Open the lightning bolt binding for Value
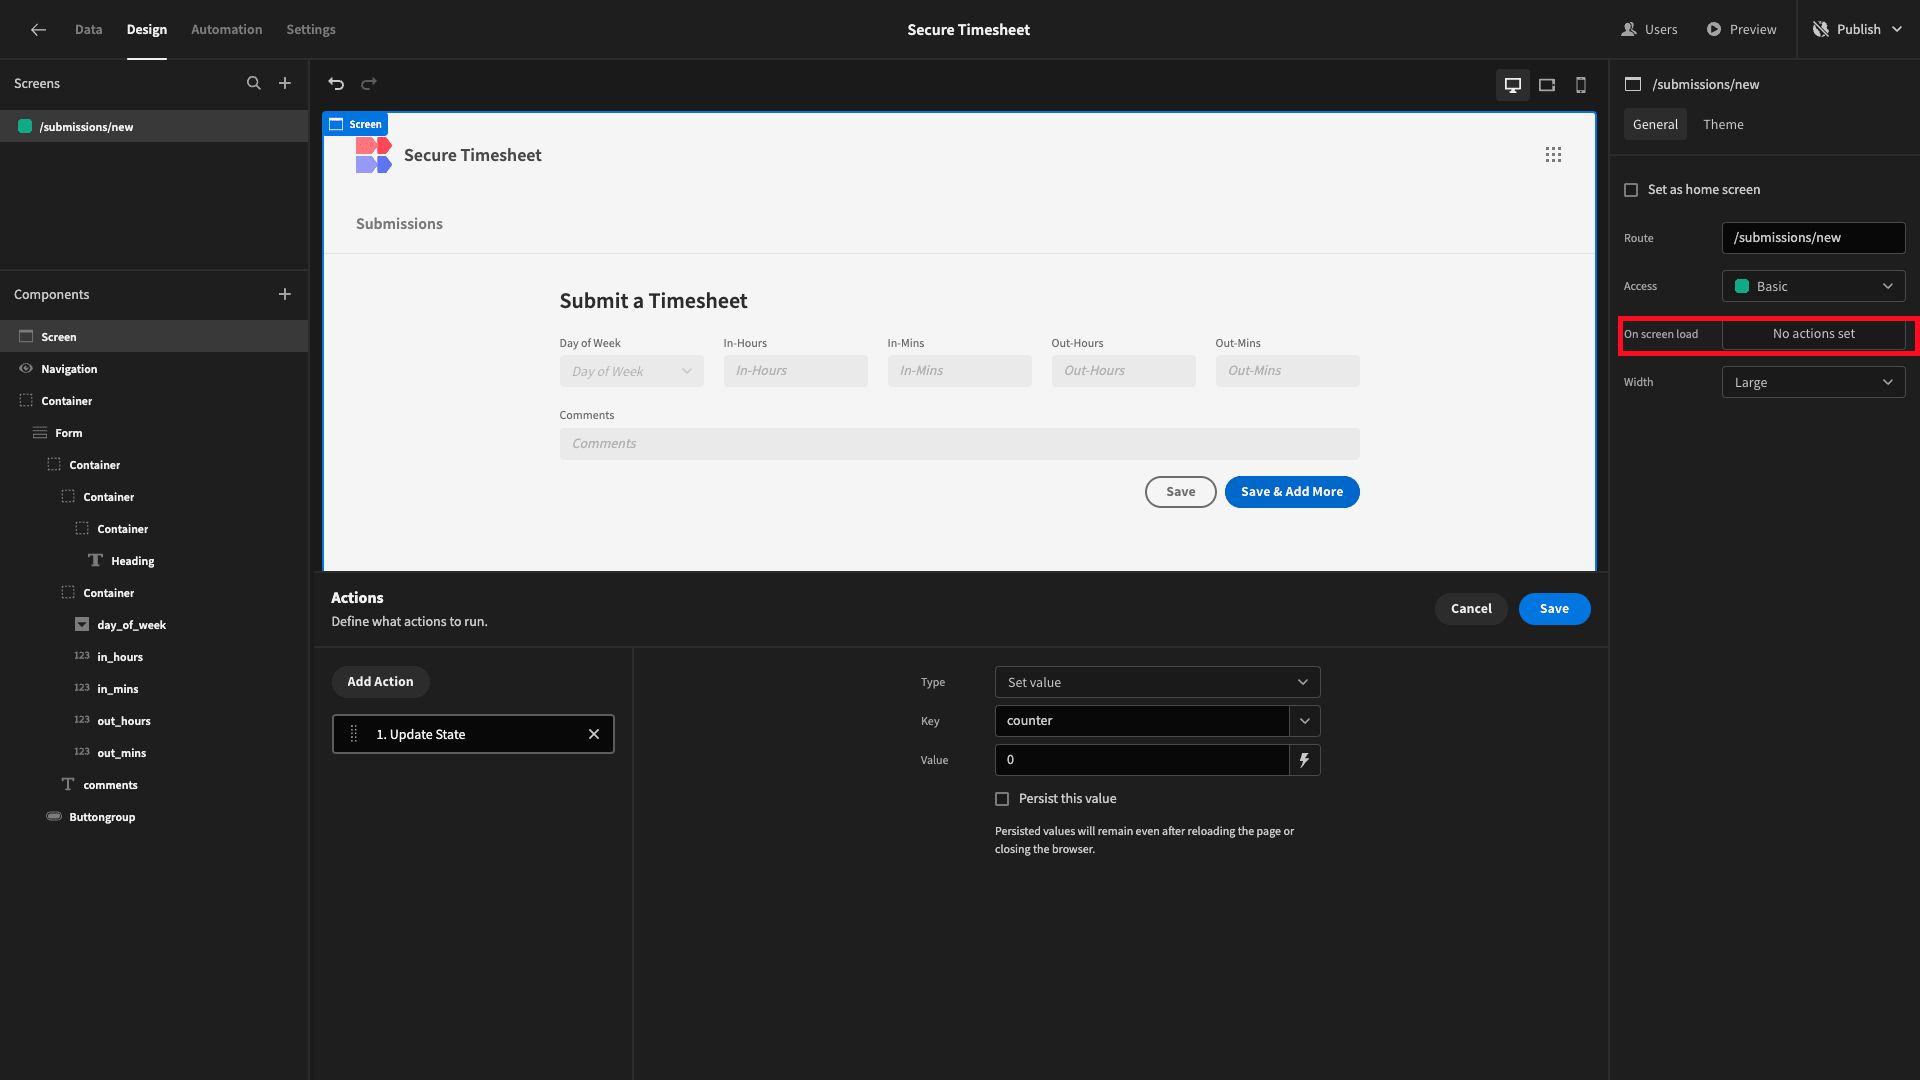This screenshot has height=1080, width=1920. pyautogui.click(x=1304, y=760)
